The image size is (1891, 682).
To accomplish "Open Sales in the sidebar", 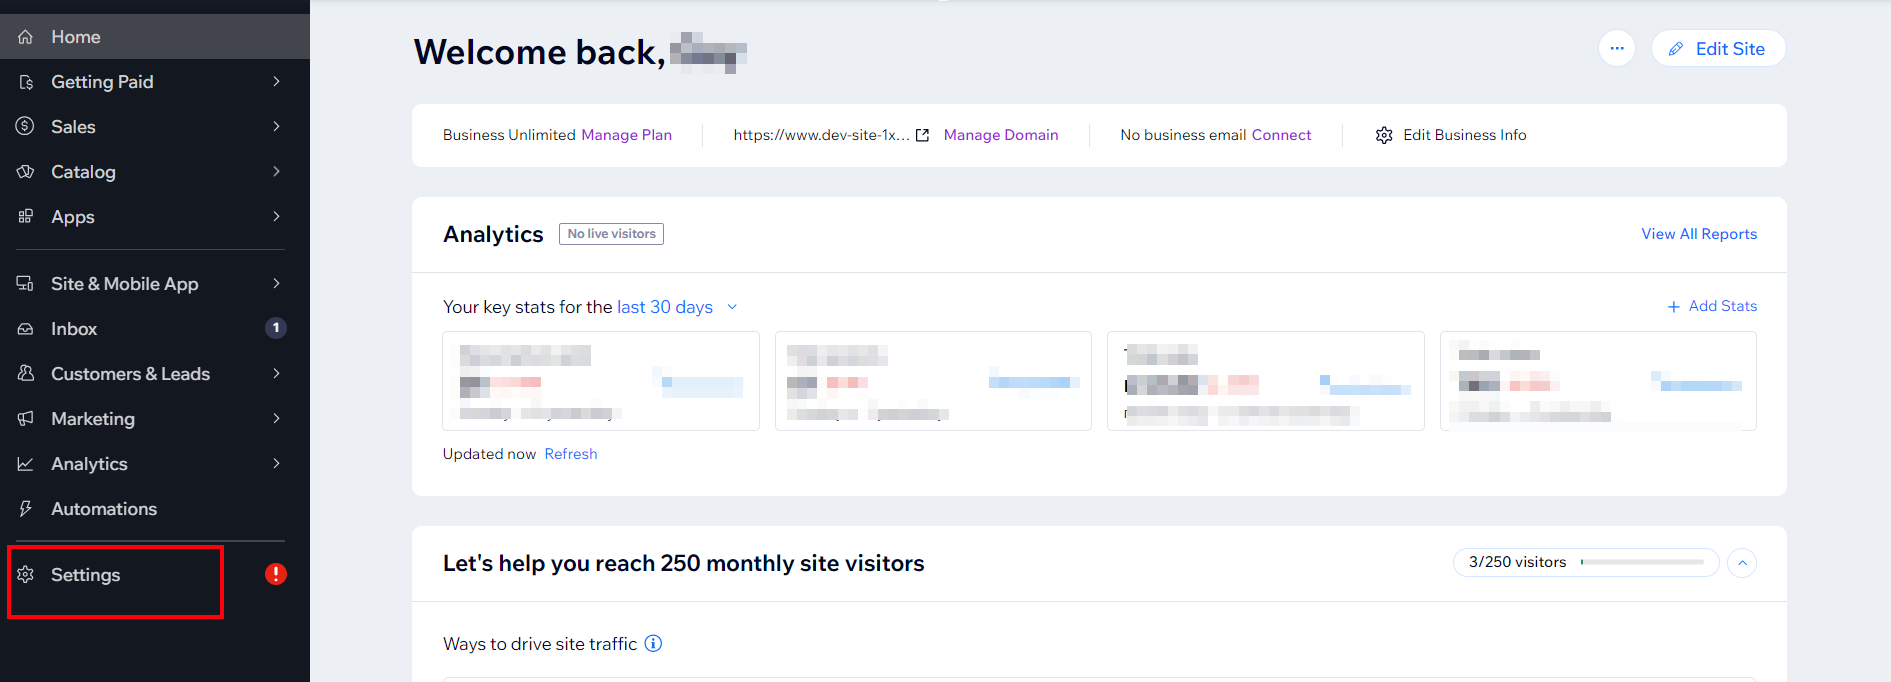I will click(x=73, y=127).
